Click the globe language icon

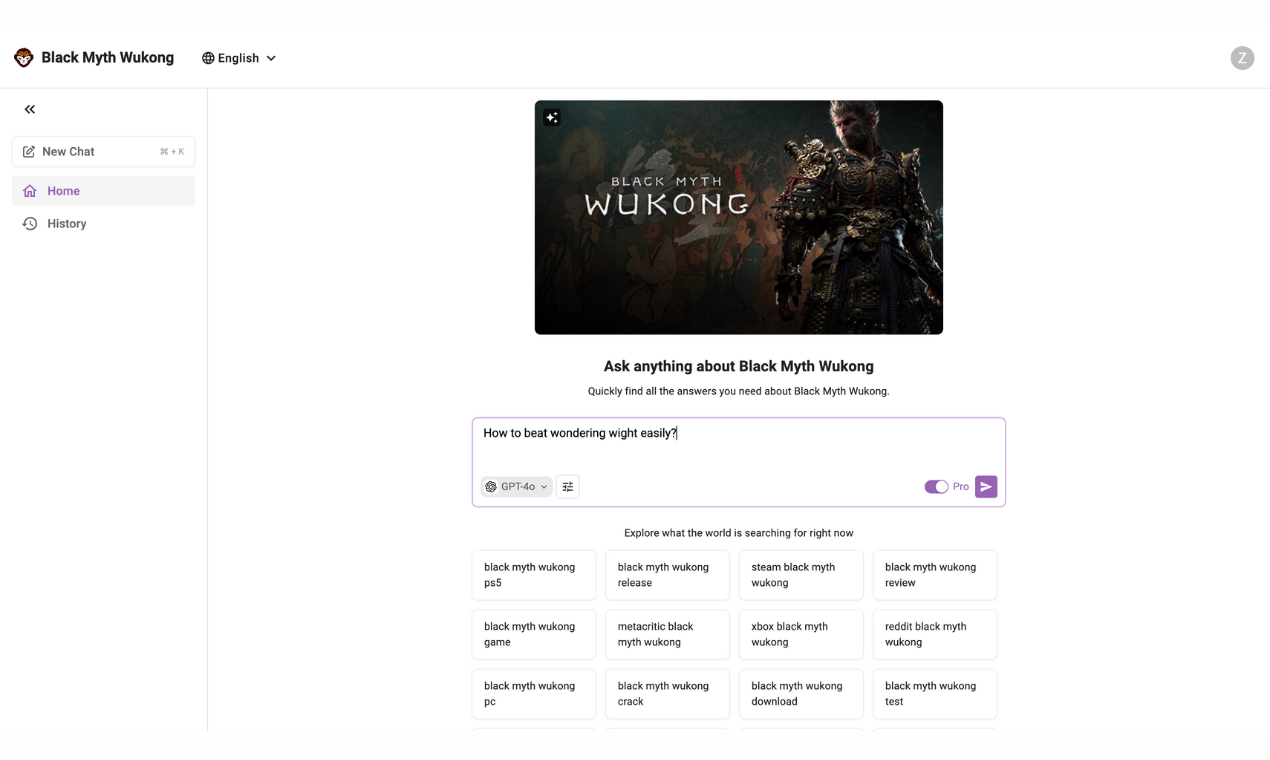(x=208, y=58)
